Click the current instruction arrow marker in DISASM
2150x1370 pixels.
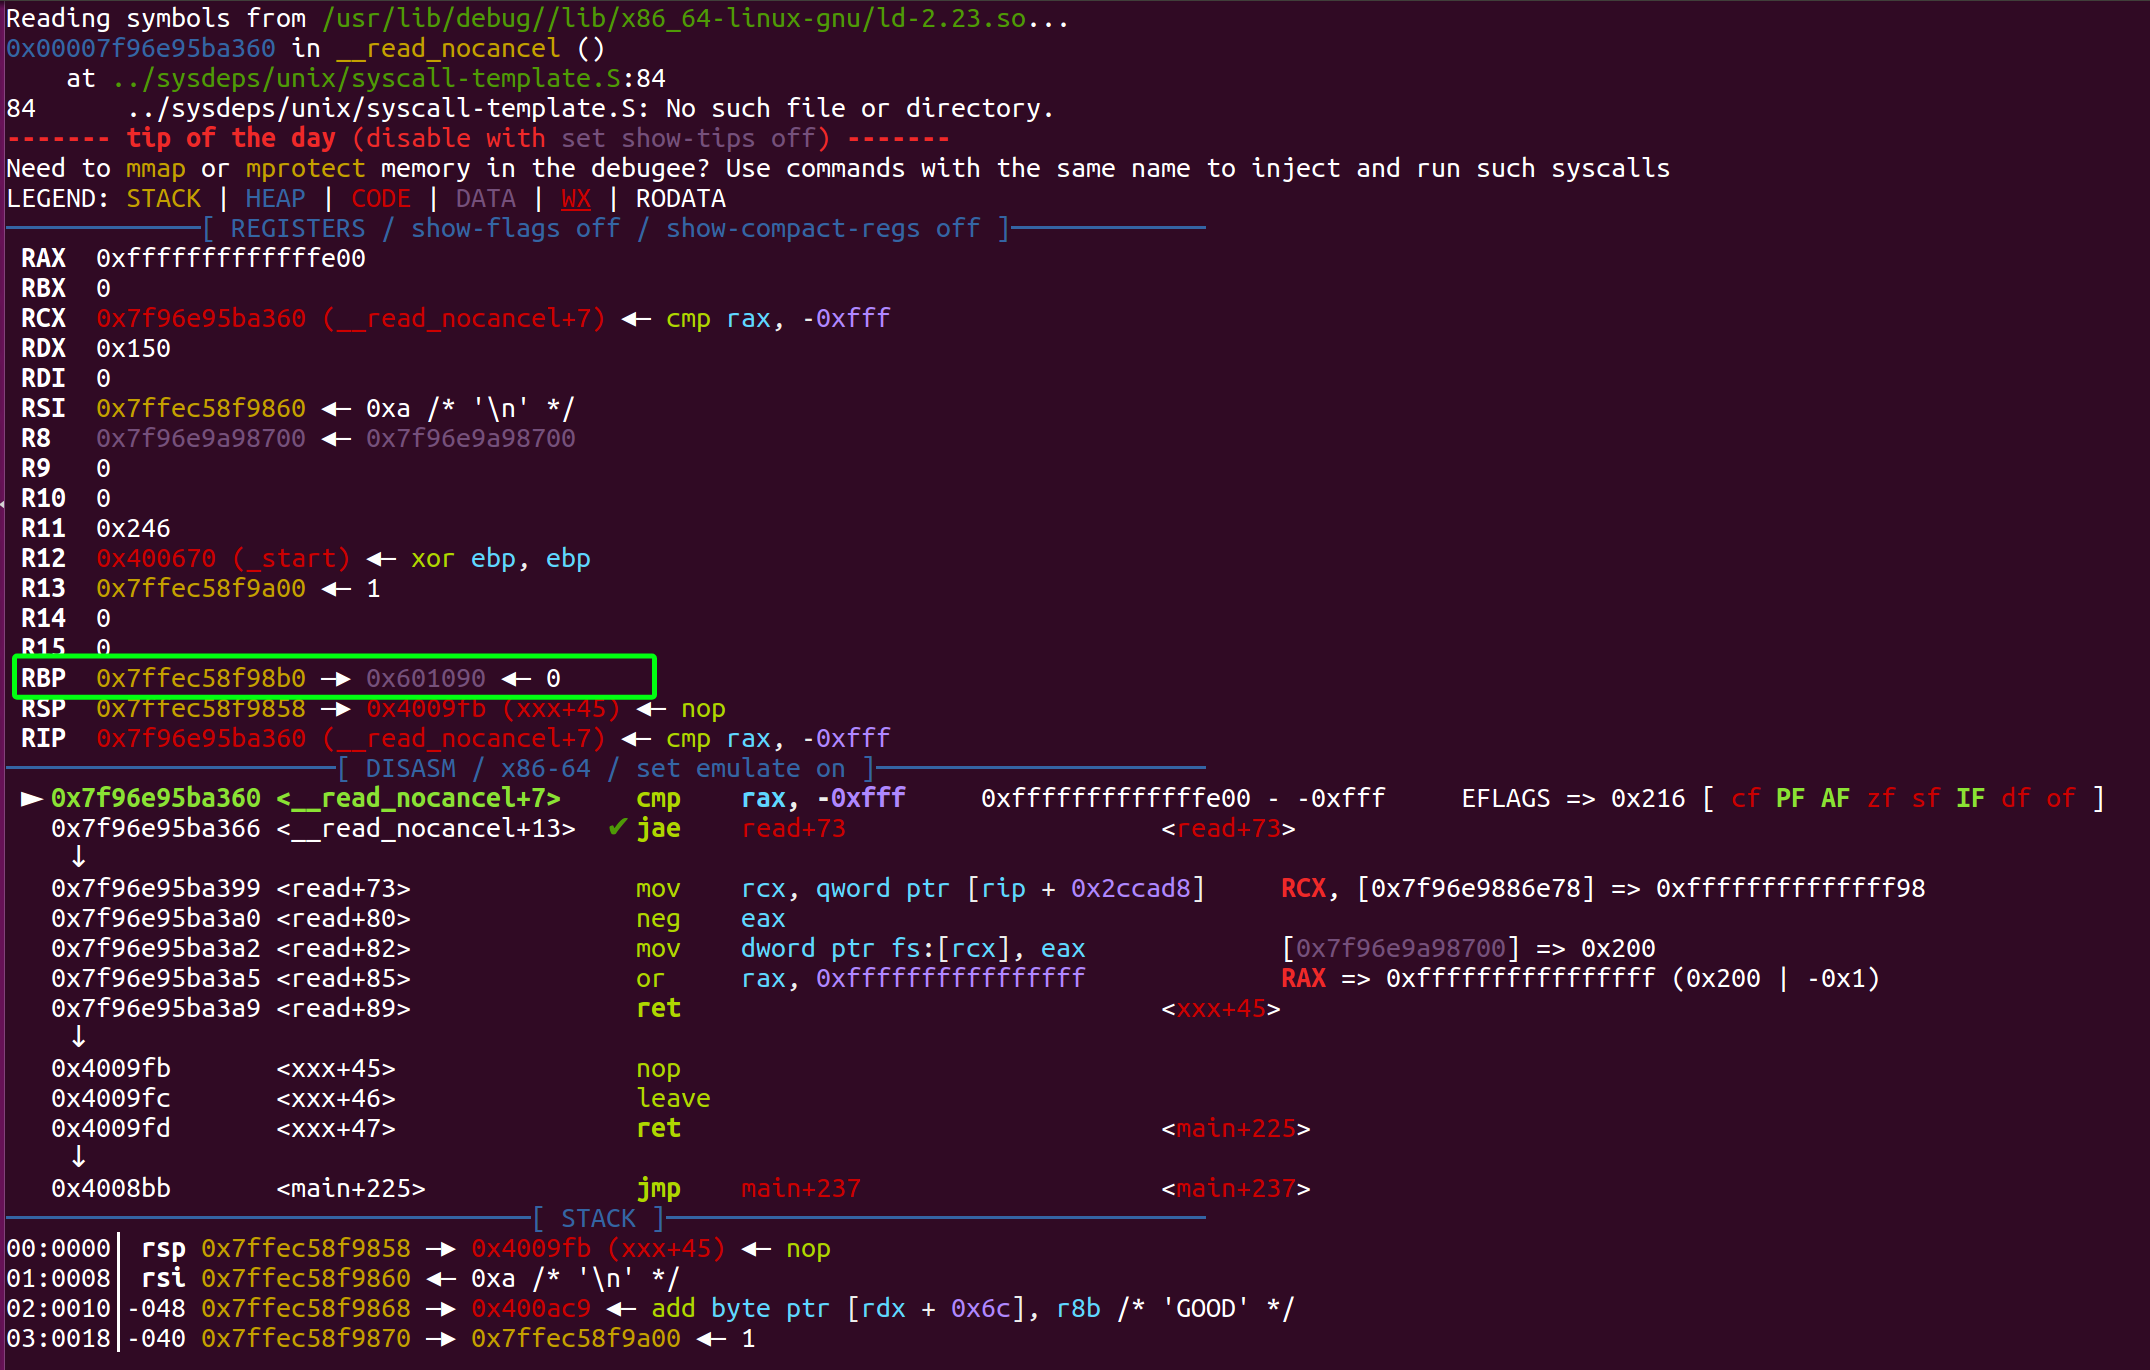point(31,798)
